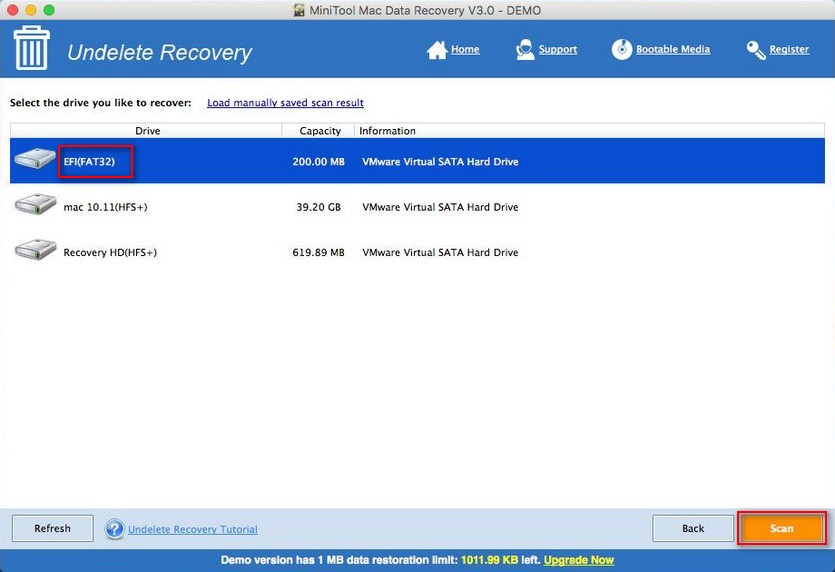Click the Undelete Recovery trash bin icon
835x572 pixels.
tap(32, 49)
